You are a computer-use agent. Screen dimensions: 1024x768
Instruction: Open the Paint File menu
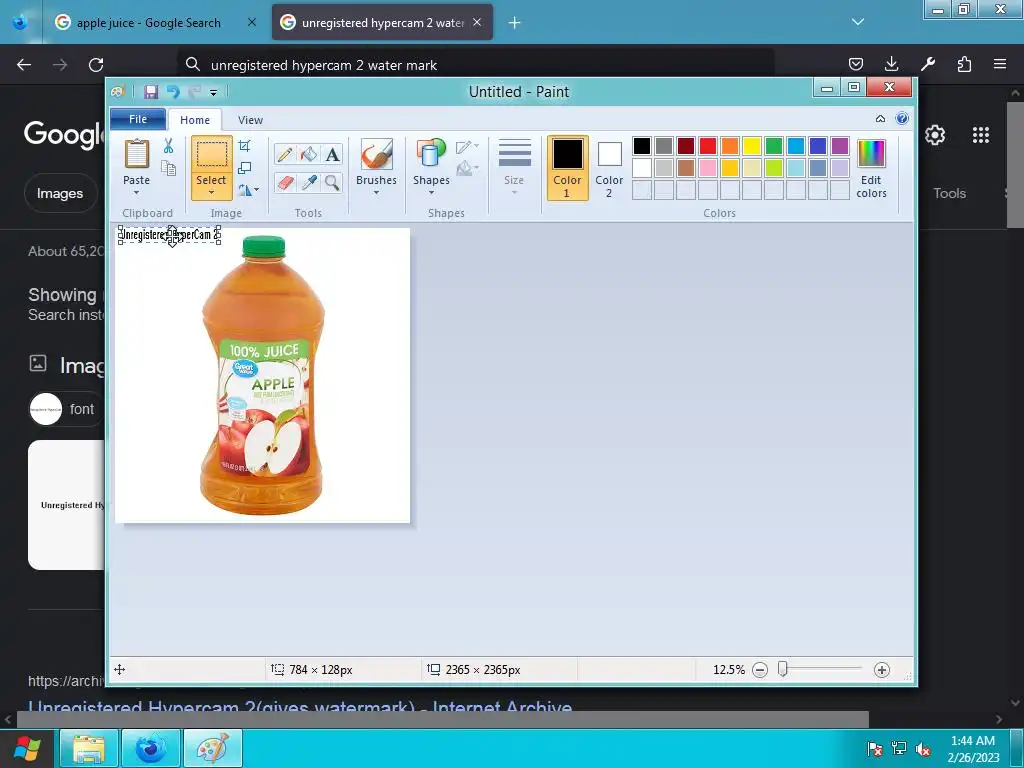[138, 119]
